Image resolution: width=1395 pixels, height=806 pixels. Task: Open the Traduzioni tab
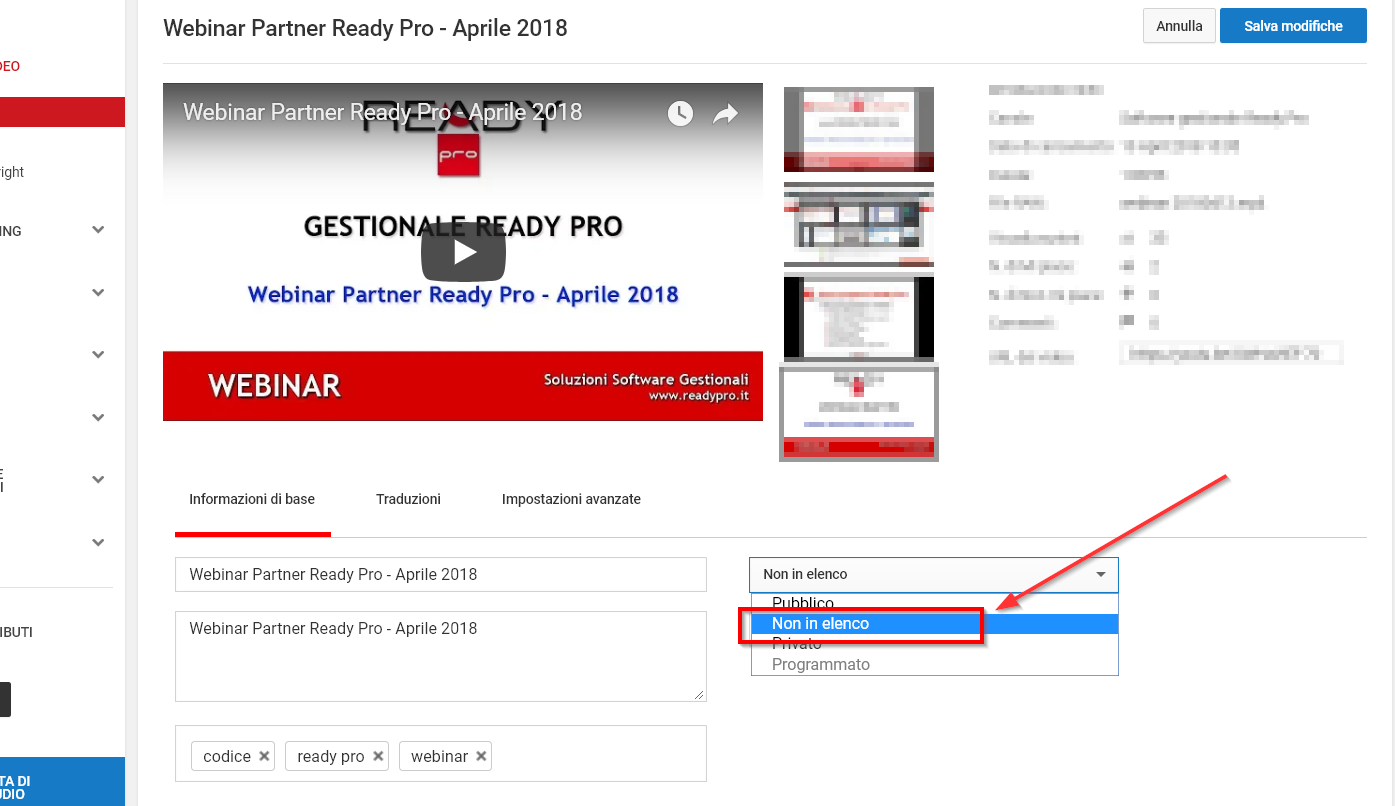[408, 499]
